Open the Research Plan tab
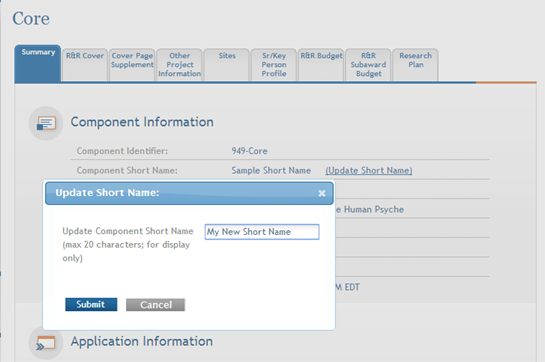The image size is (545, 362). [415, 65]
